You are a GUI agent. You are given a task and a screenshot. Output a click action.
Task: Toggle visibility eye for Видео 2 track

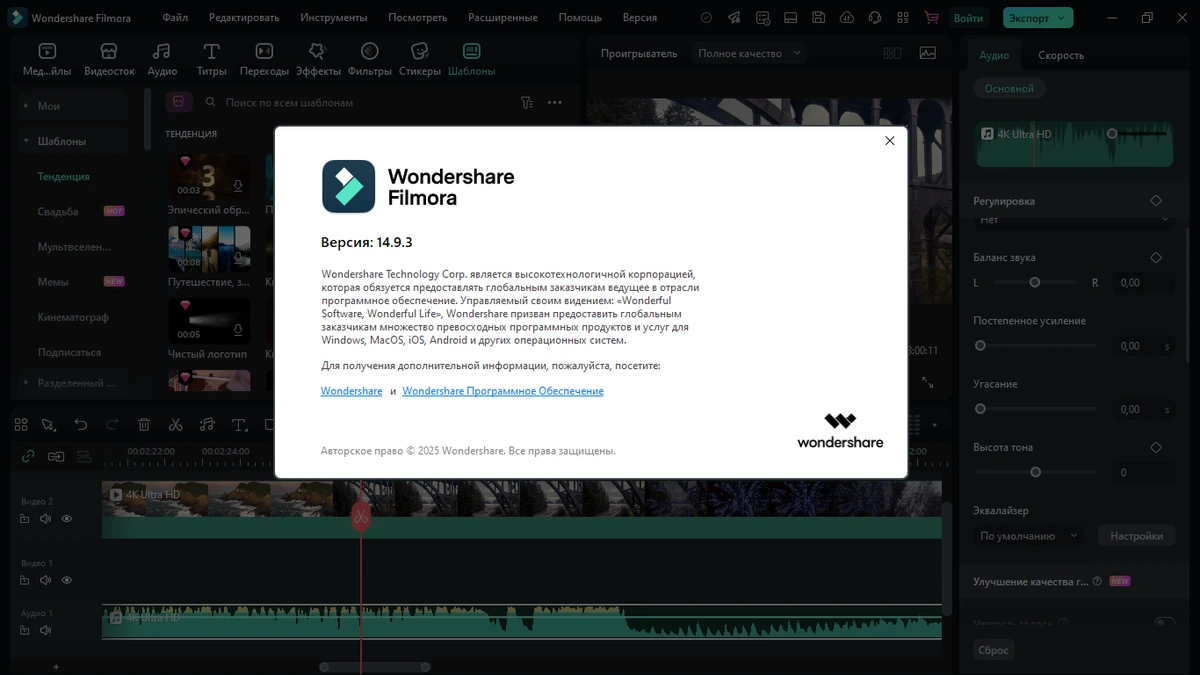pyautogui.click(x=67, y=519)
